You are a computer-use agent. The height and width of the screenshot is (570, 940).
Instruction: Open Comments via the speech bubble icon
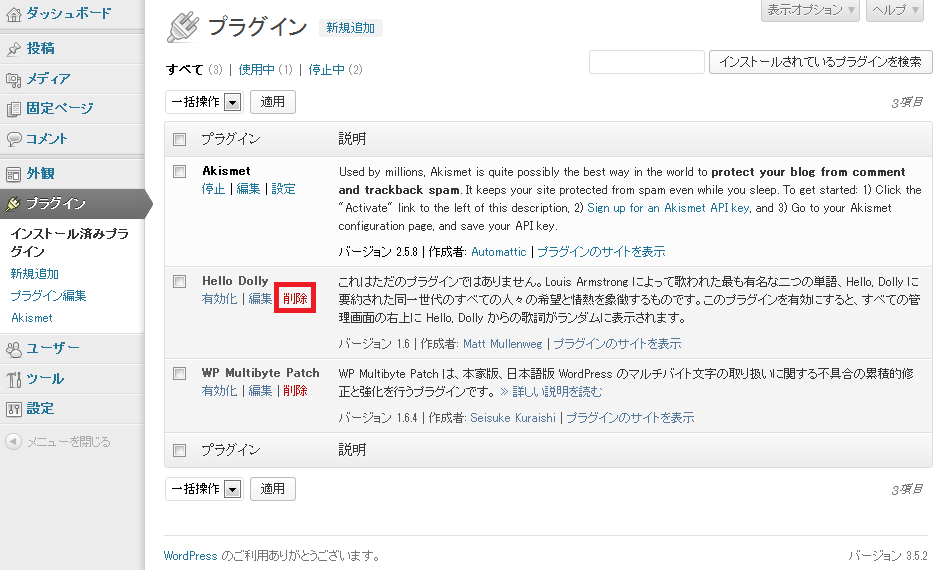[14, 139]
